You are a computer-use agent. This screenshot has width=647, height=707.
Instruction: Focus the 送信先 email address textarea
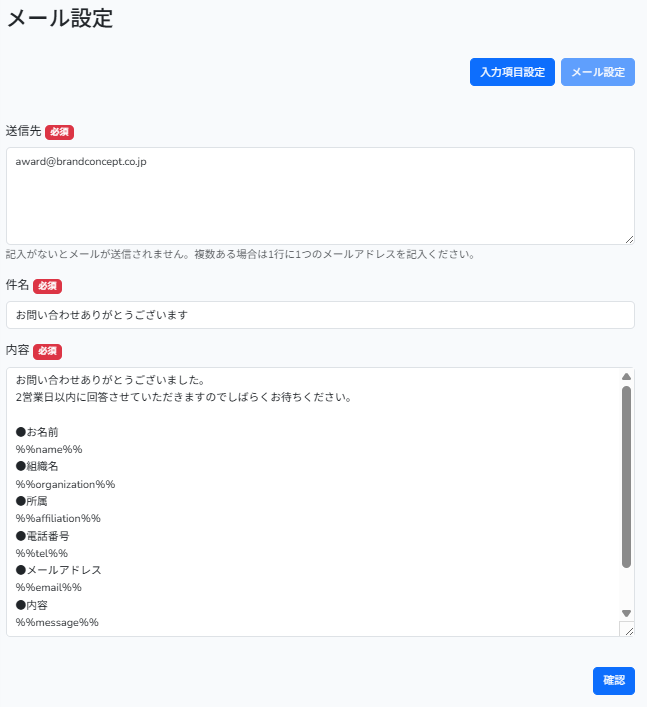tap(320, 195)
